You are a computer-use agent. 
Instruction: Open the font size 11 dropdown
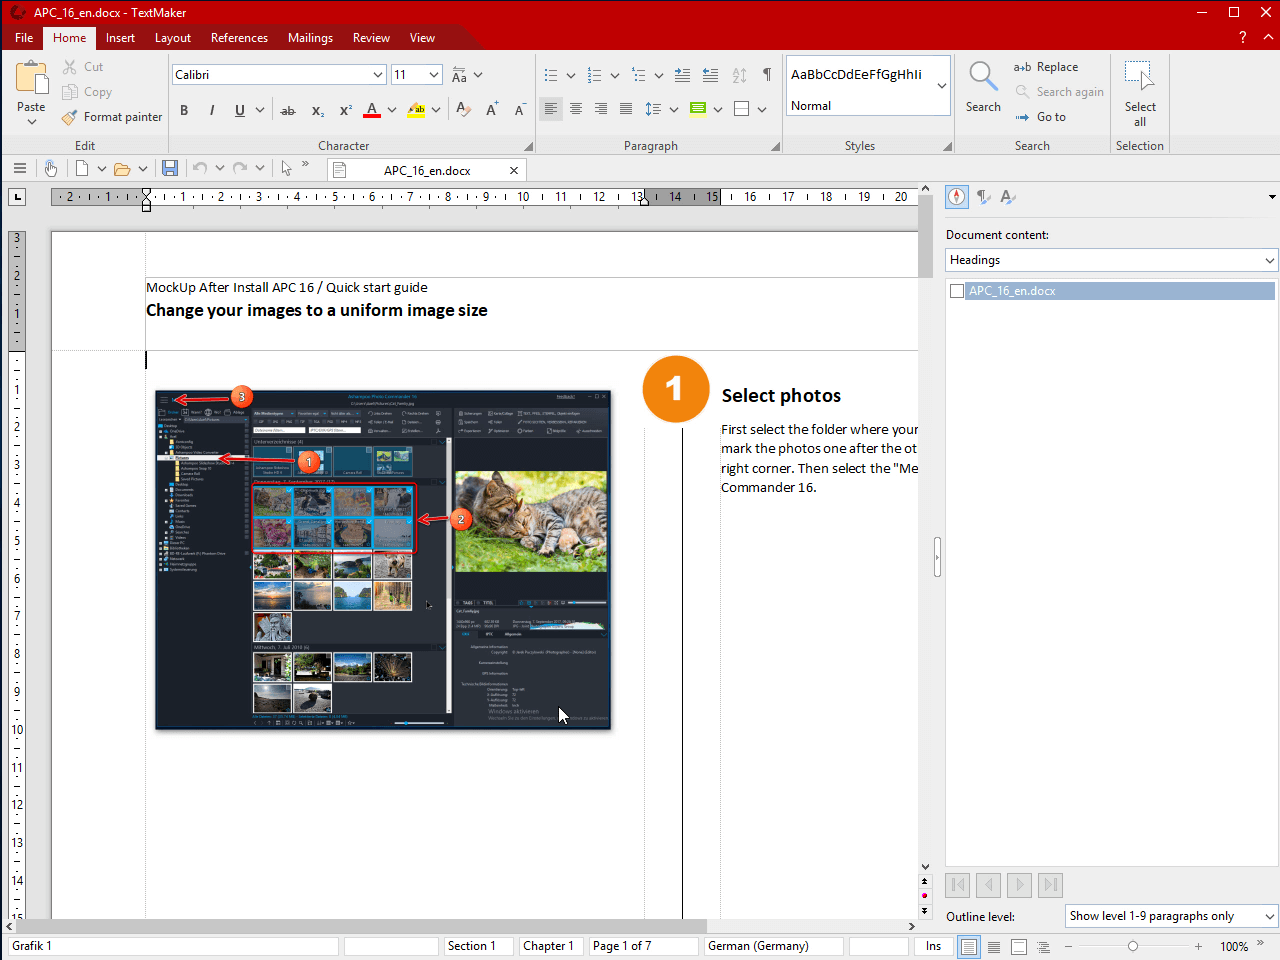[x=434, y=75]
